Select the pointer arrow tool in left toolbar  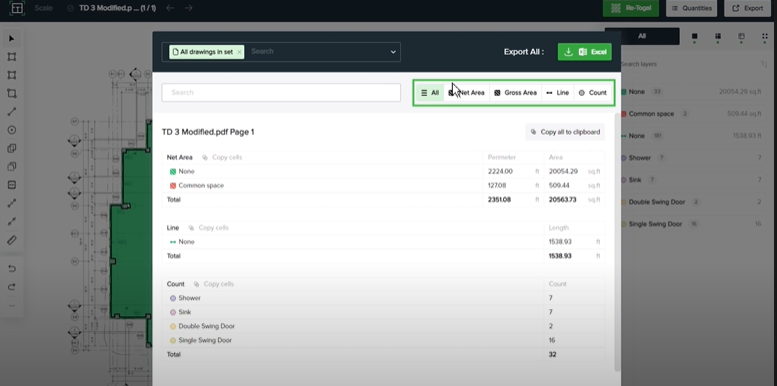(12, 39)
